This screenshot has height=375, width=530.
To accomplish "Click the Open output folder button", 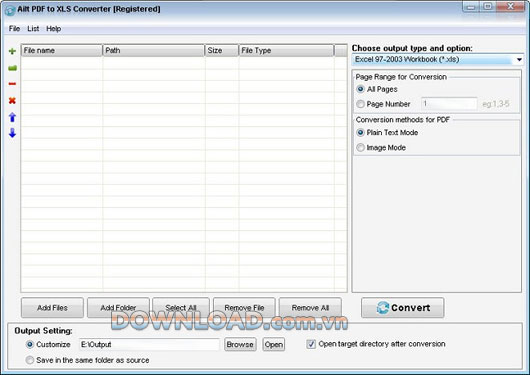I will click(274, 344).
